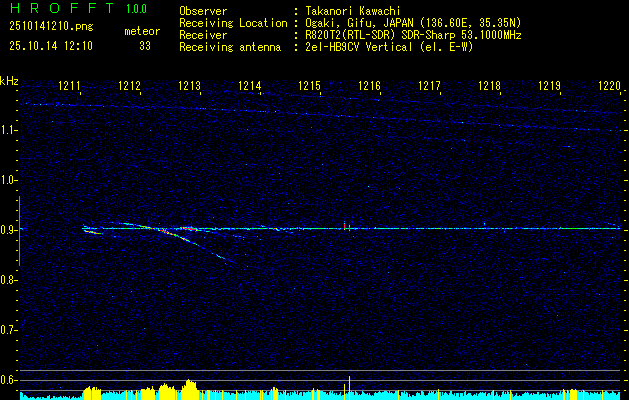Click the 0.9 kHz frequency label

(x=8, y=230)
